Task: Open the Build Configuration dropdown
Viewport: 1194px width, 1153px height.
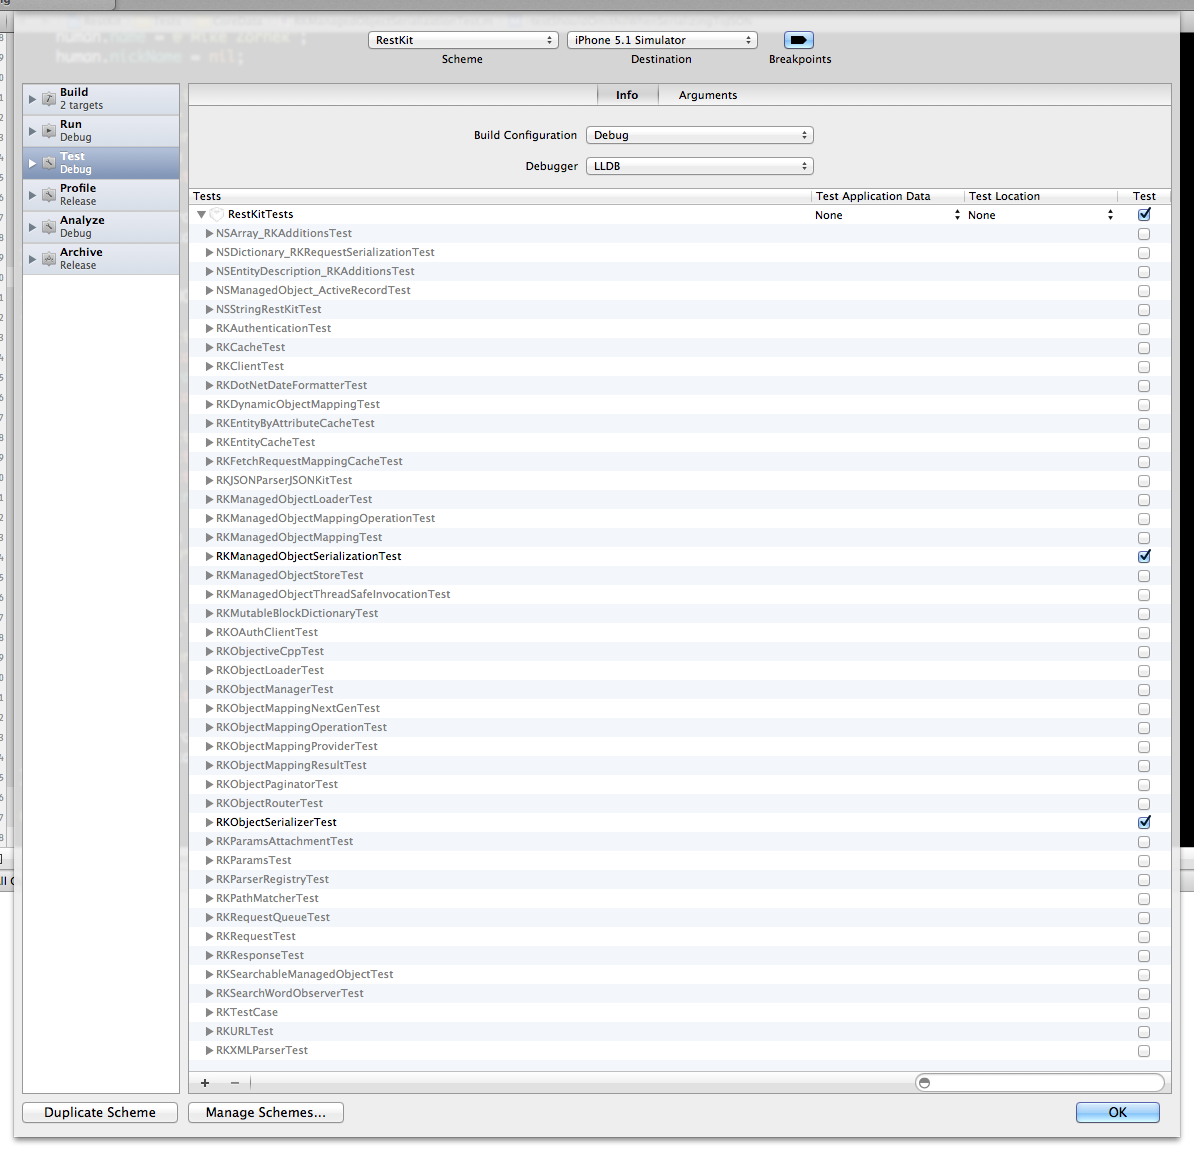Action: [x=700, y=135]
